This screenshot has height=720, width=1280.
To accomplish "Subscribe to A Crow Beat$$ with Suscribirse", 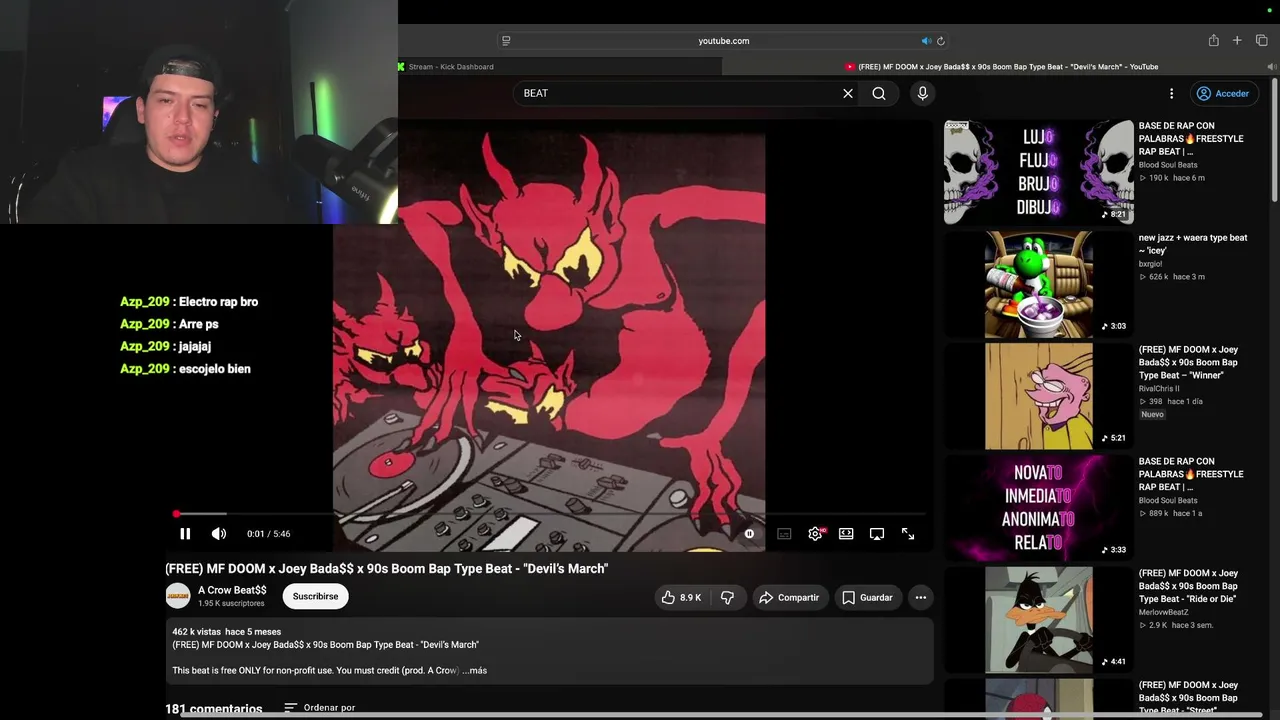I will click(315, 596).
